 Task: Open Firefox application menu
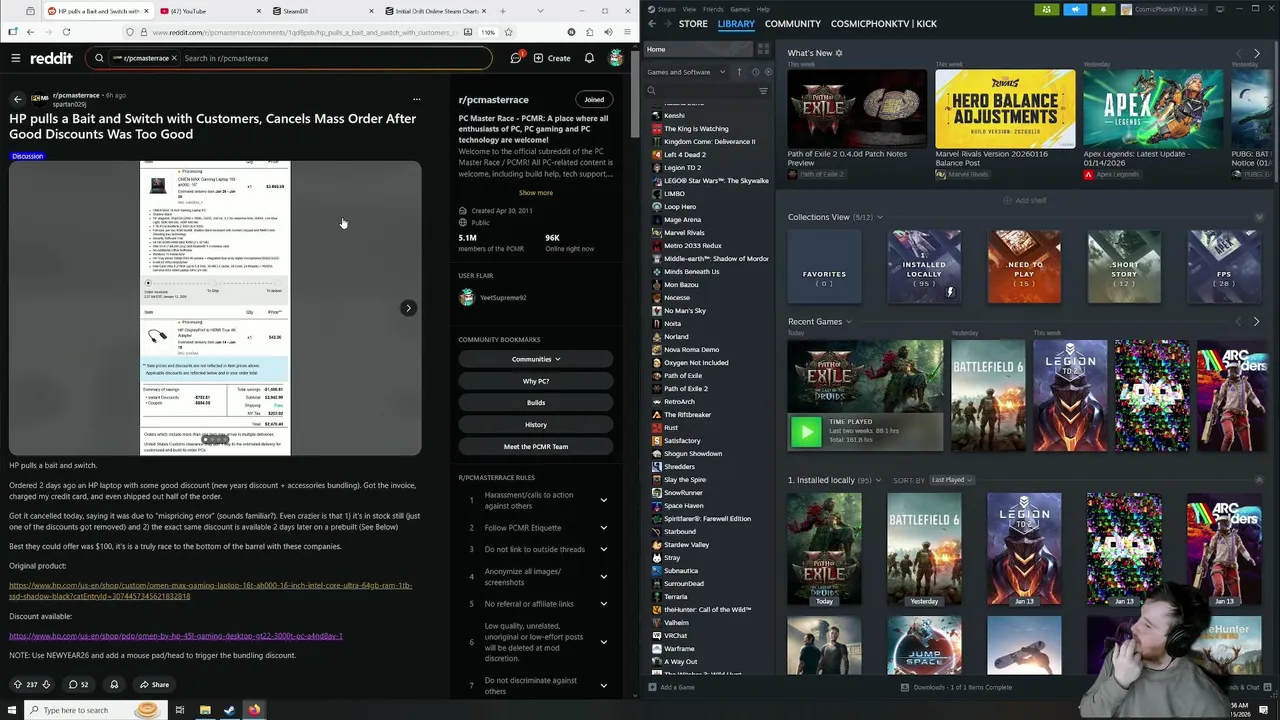[x=626, y=32]
